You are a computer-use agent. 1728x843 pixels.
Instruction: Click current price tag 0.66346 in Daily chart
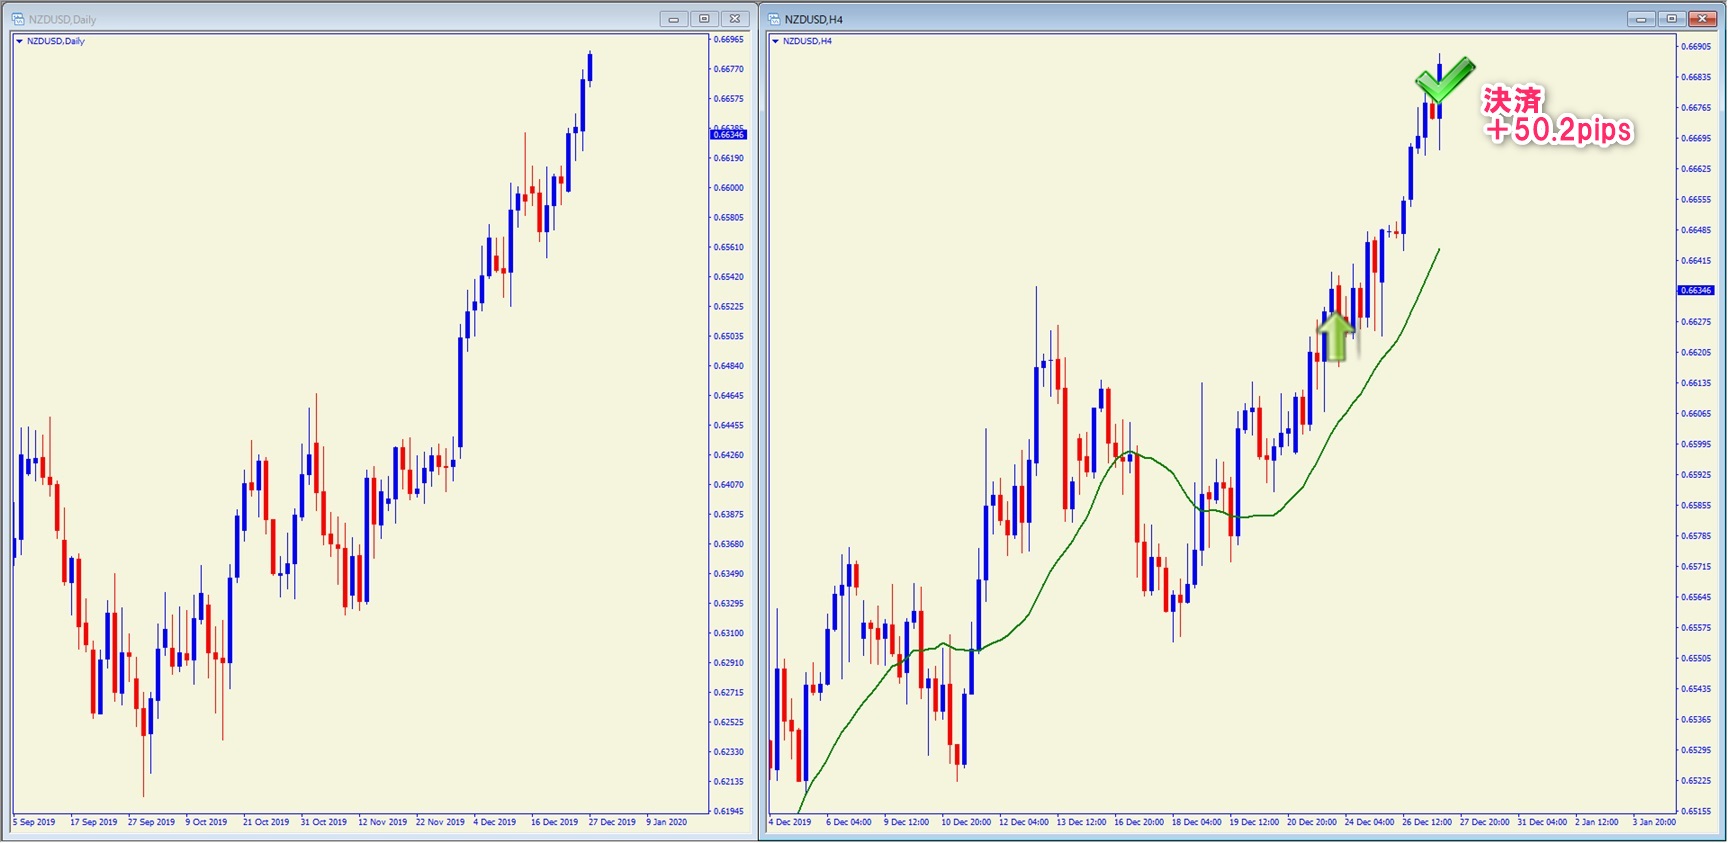[728, 134]
